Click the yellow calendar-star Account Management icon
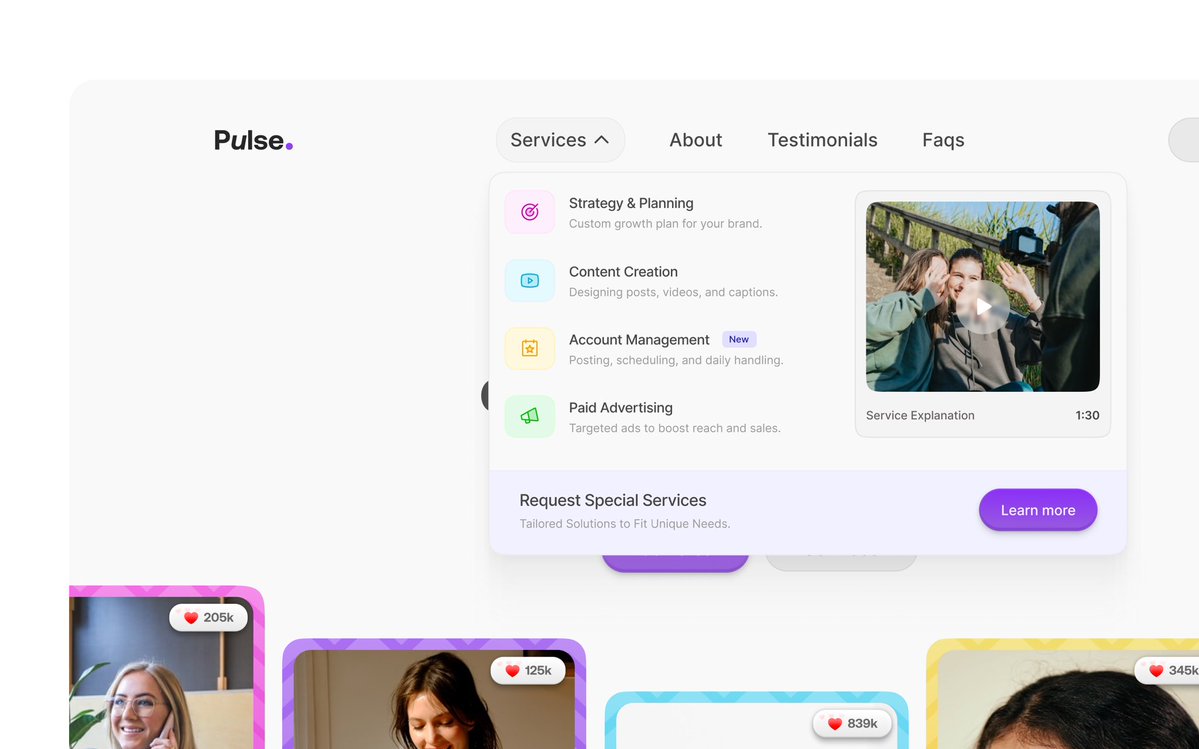1199x749 pixels. click(529, 349)
